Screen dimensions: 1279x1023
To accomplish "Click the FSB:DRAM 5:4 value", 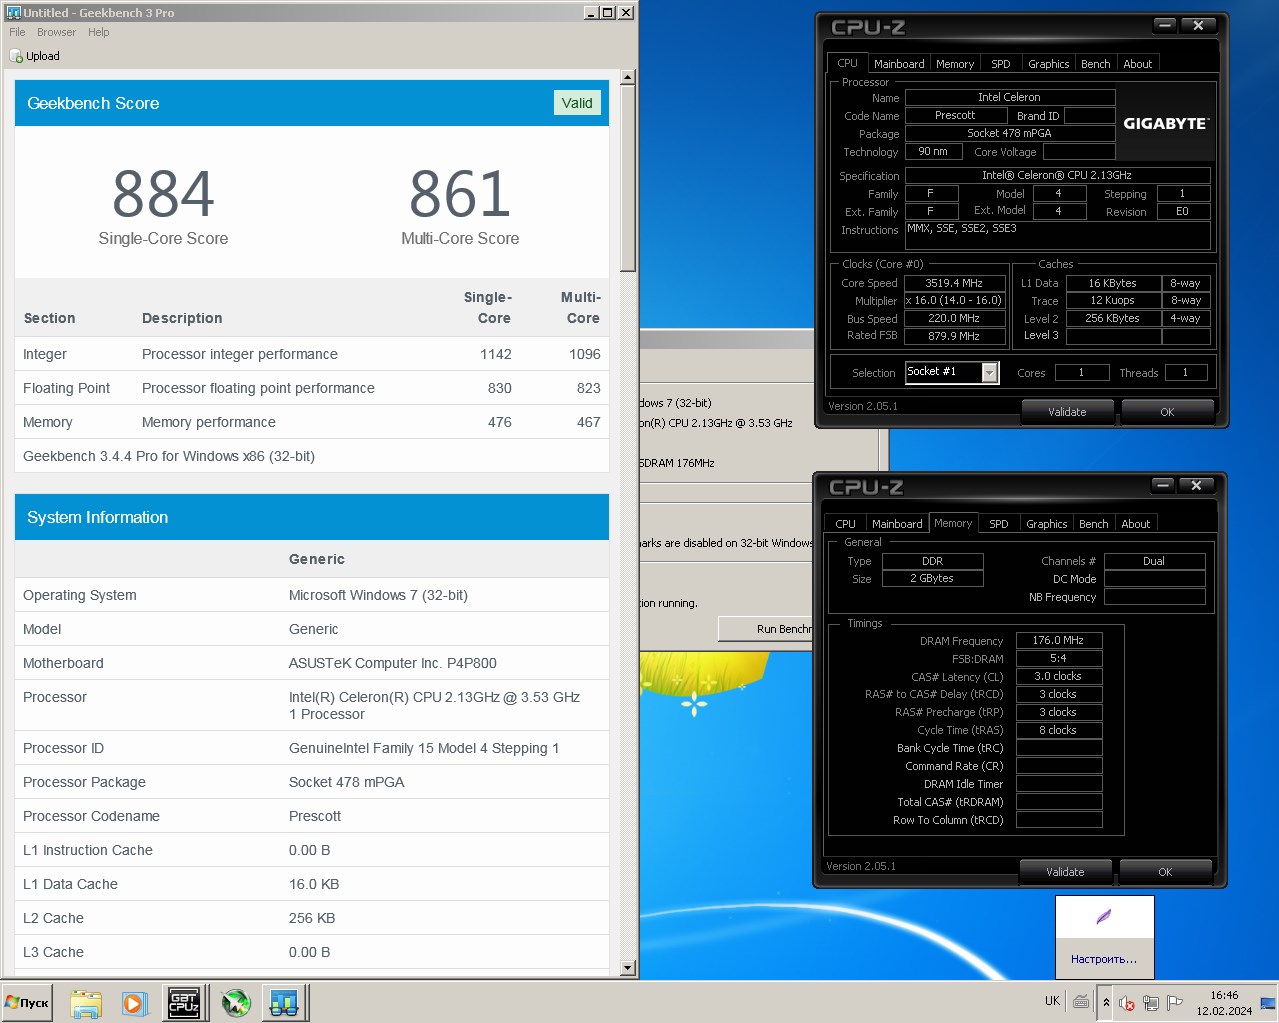I will (1059, 658).
